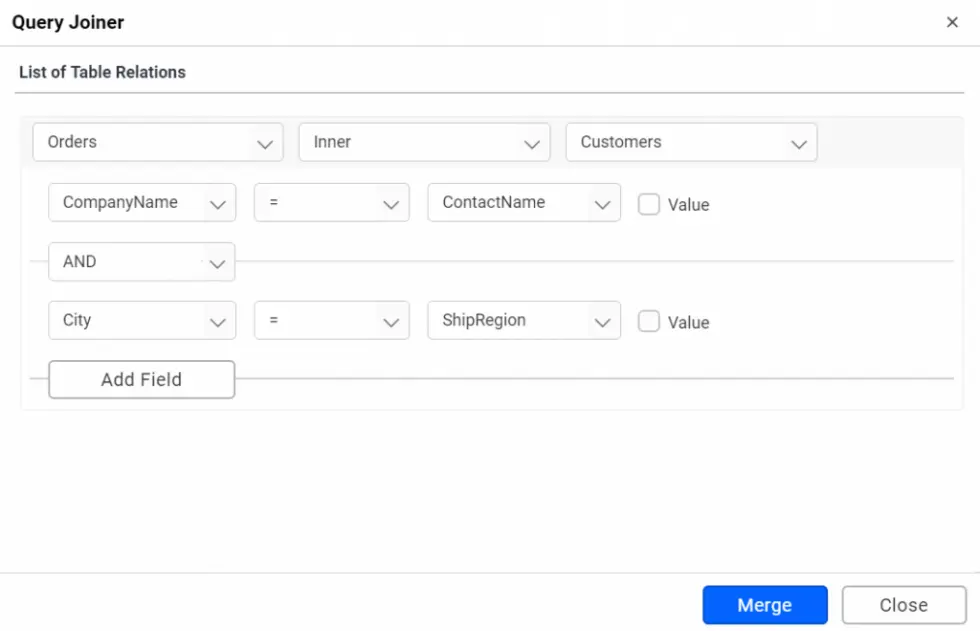Open the Orders left table dropdown
The height and width of the screenshot is (631, 980).
coord(157,142)
